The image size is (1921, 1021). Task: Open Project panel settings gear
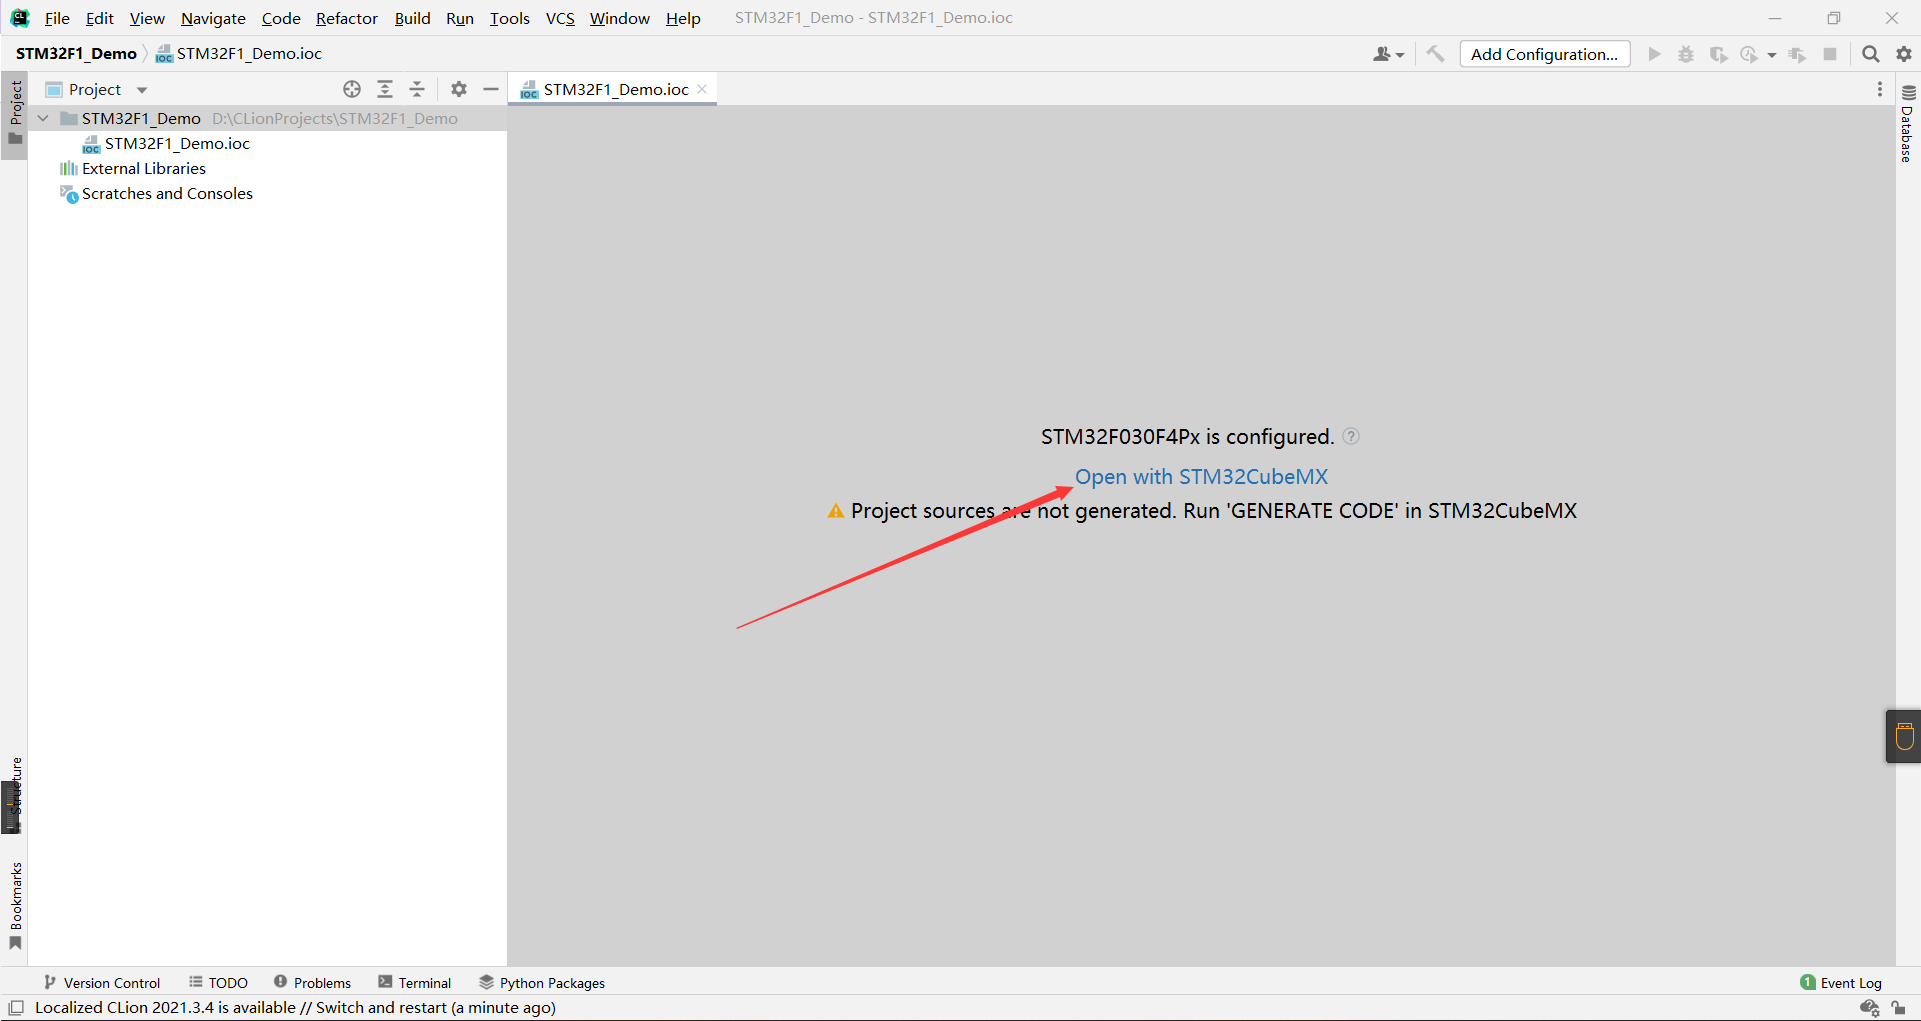point(459,89)
